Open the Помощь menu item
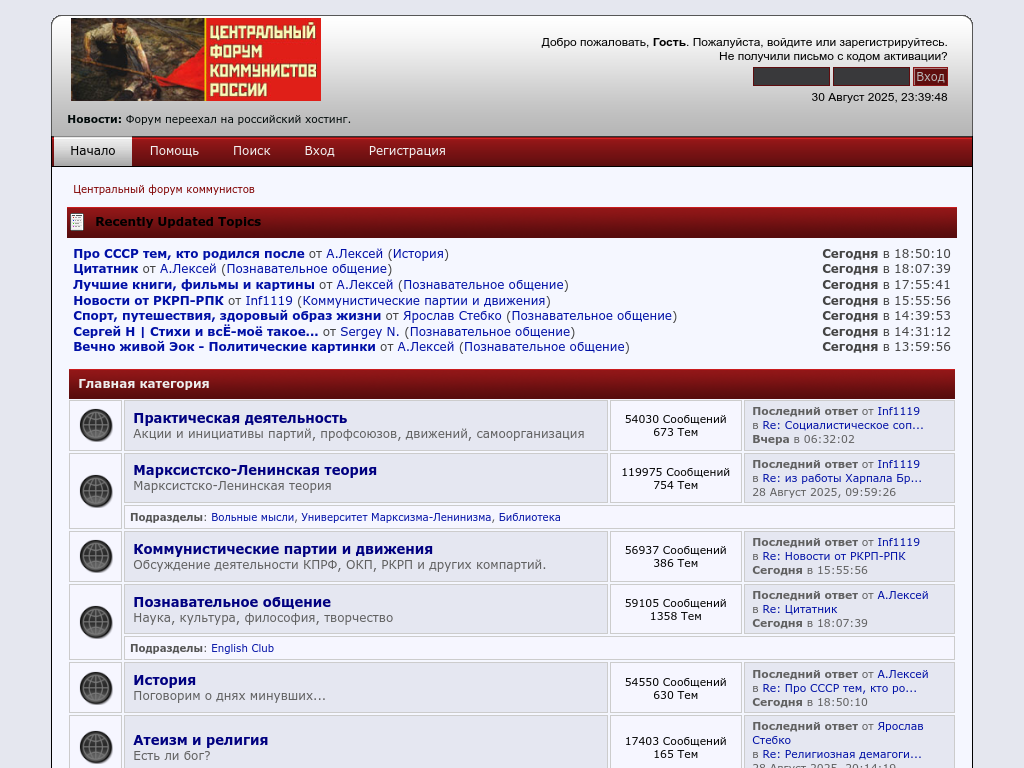Image resolution: width=1024 pixels, height=768 pixels. coord(174,151)
